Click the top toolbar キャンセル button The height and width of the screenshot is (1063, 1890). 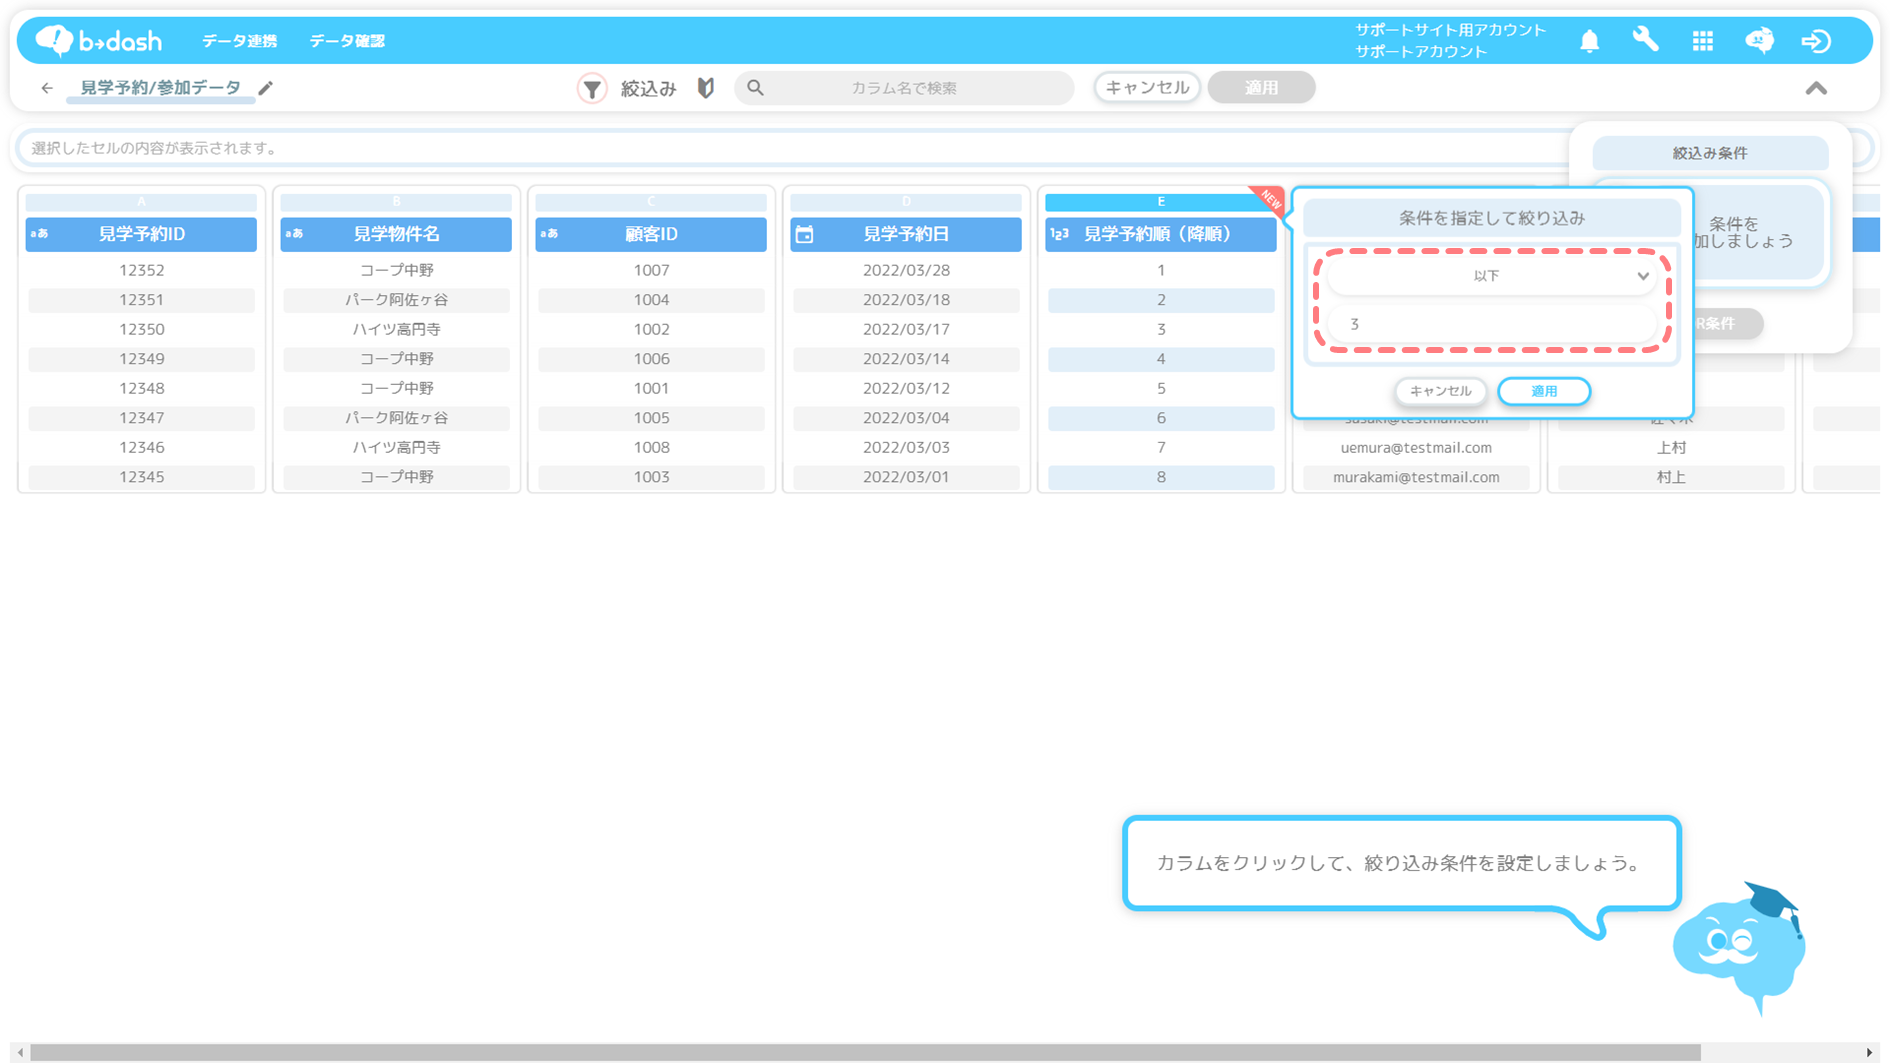click(x=1146, y=88)
